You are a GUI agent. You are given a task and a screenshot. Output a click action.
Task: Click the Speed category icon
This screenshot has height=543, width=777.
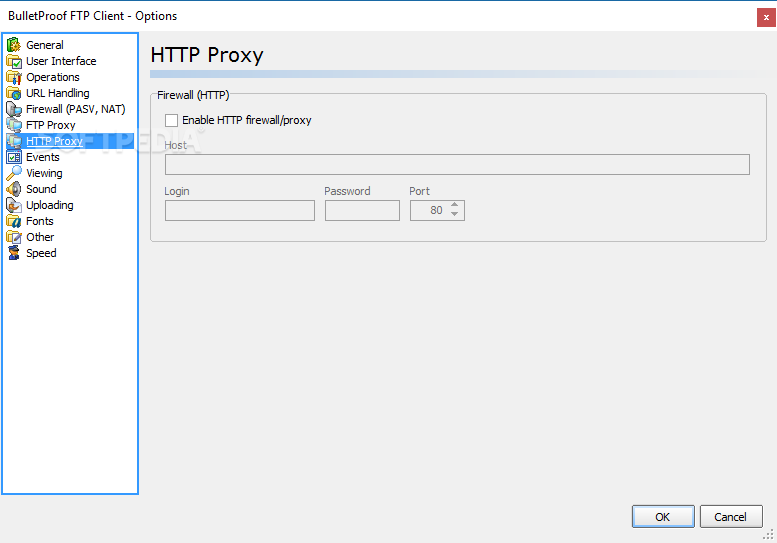tap(14, 253)
